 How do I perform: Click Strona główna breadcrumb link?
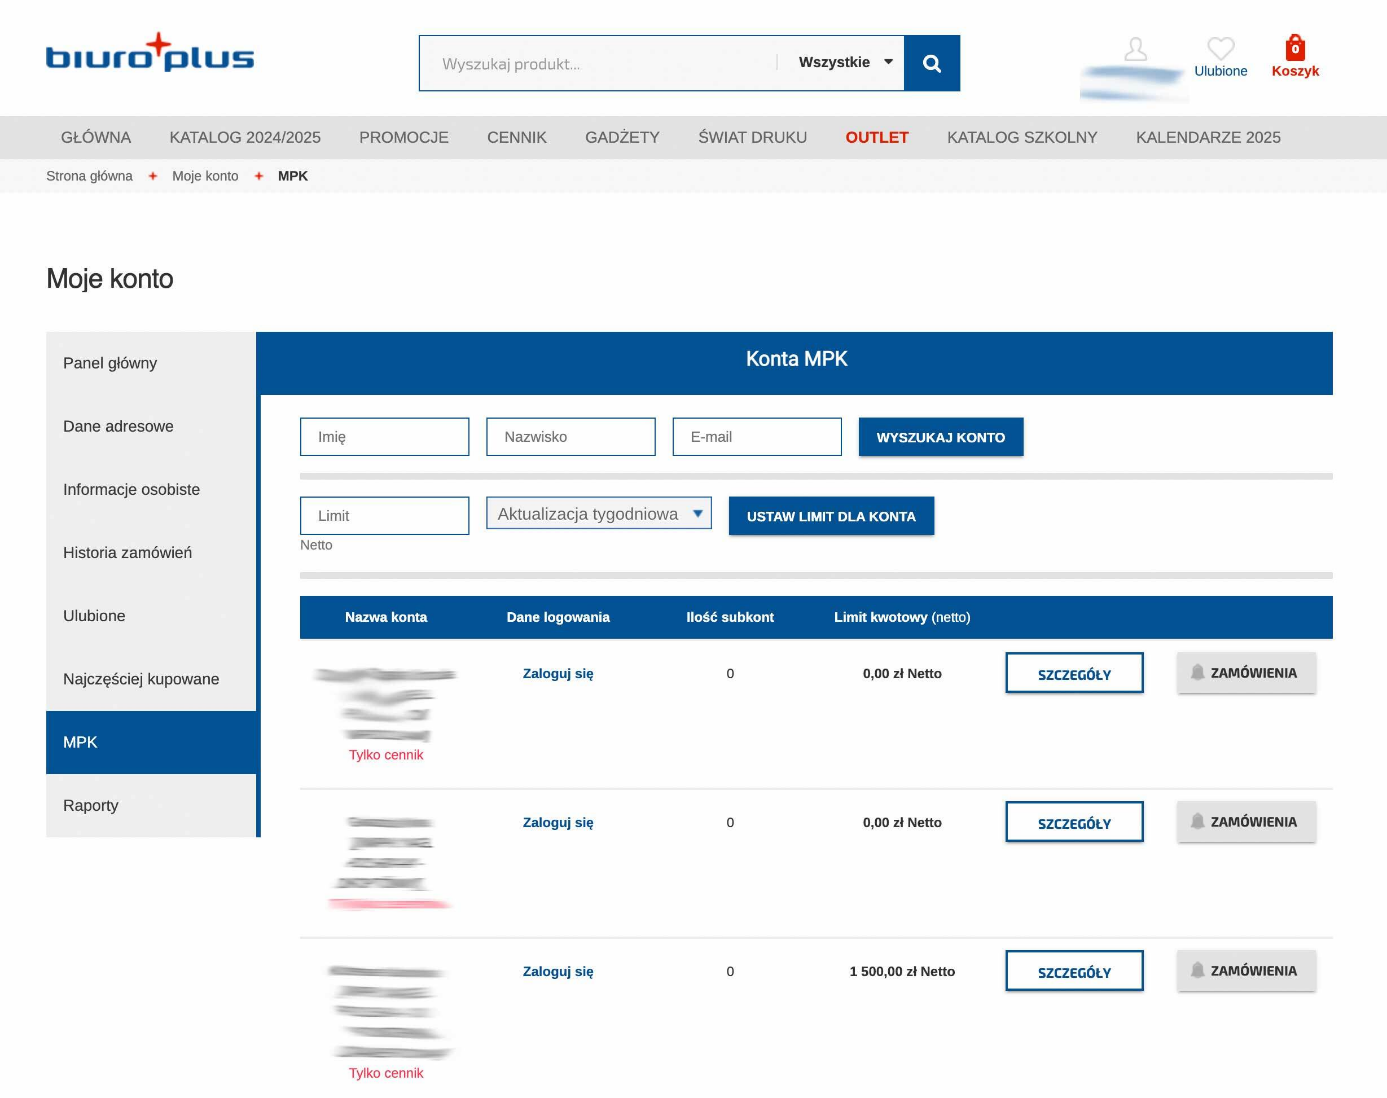pos(89,176)
